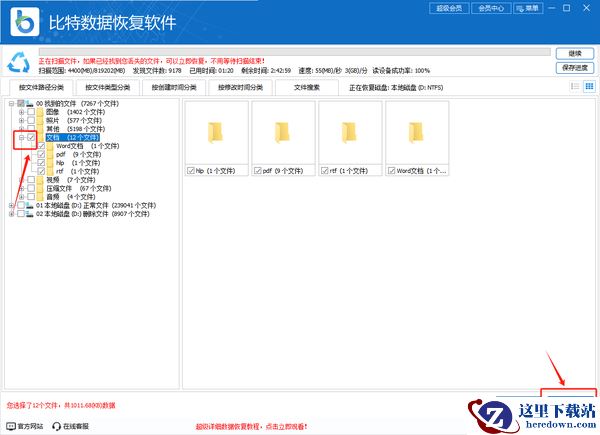Switch to list view icon
The height and width of the screenshot is (435, 600).
(575, 86)
